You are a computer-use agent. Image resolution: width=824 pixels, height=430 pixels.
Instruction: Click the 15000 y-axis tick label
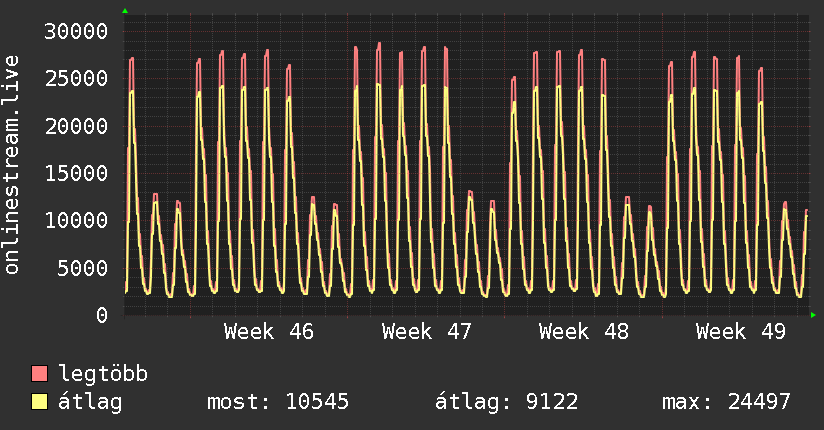(77, 173)
